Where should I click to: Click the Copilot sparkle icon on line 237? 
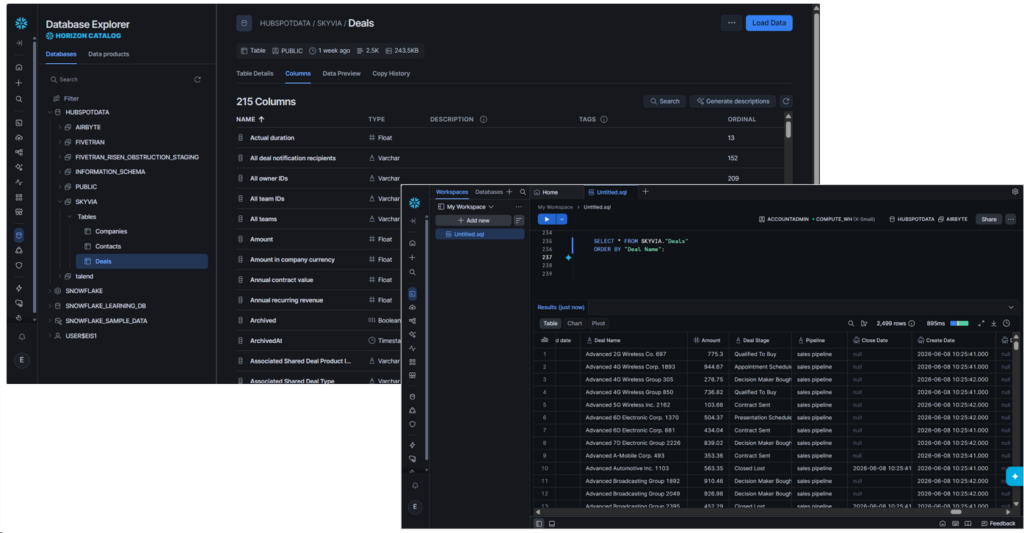(568, 257)
